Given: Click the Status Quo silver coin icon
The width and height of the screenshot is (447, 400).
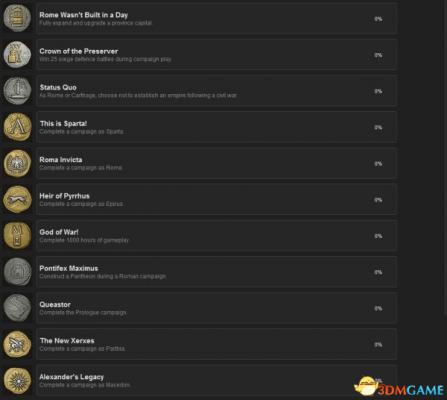Looking at the screenshot, I should pyautogui.click(x=17, y=90).
